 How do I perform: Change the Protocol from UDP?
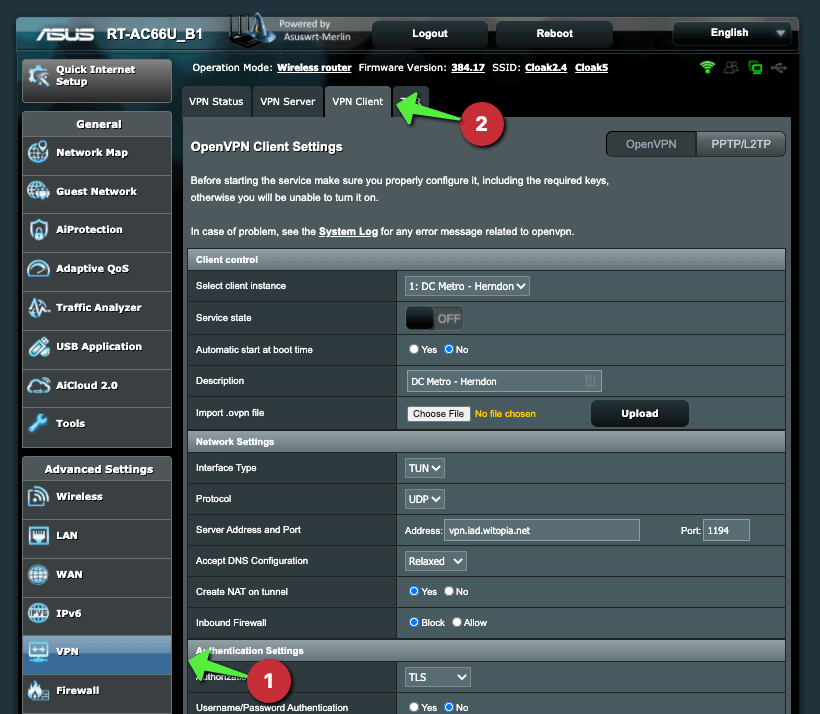click(424, 498)
